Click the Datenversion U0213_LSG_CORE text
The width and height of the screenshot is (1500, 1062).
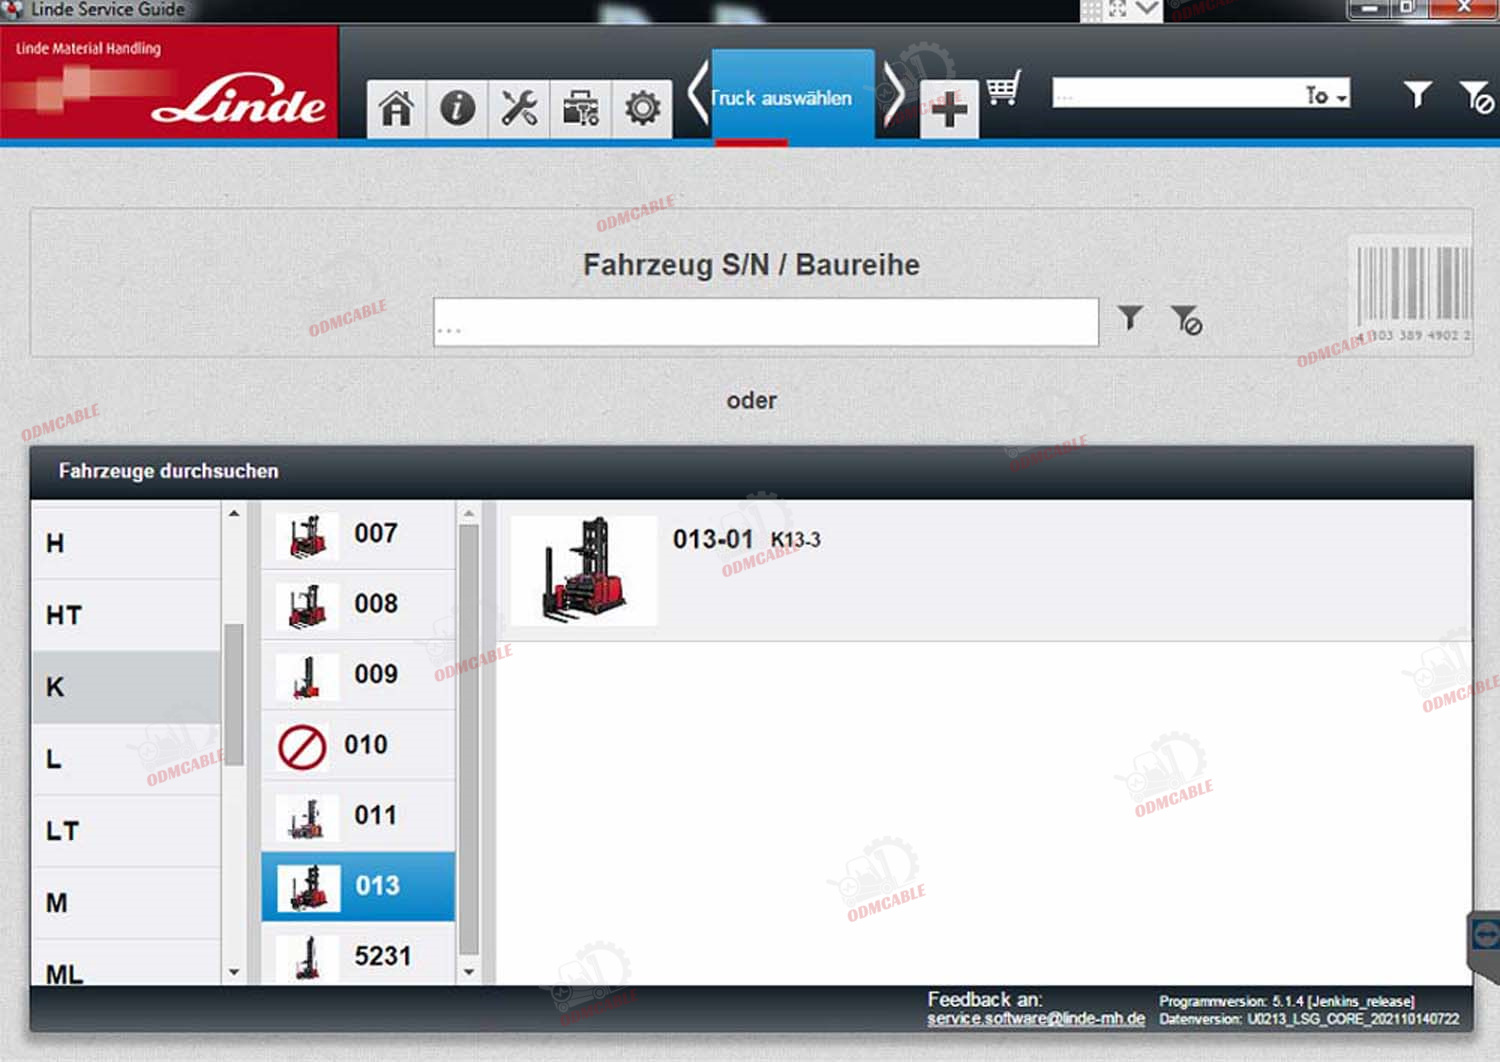pyautogui.click(x=1309, y=1019)
